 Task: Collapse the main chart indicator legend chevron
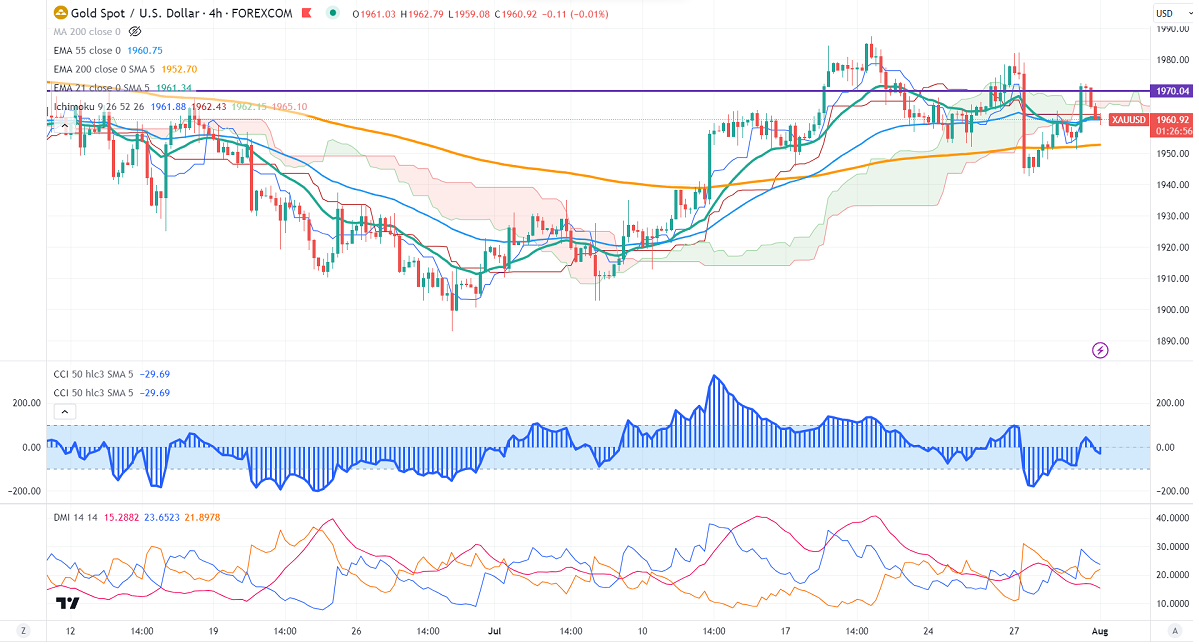coord(65,125)
